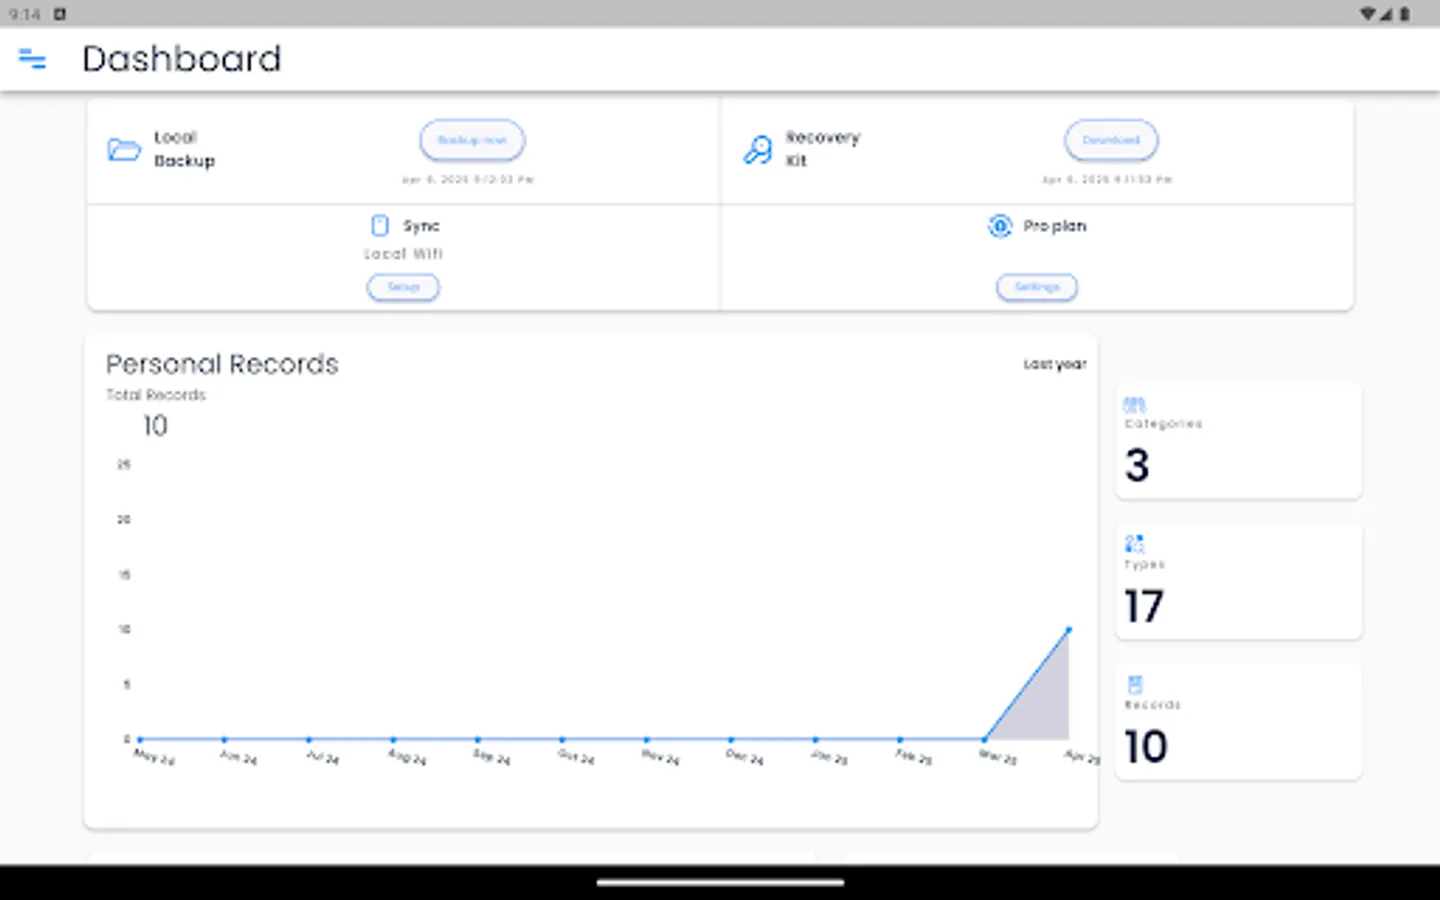Change the Last year chart range
Image resolution: width=1440 pixels, height=900 pixels.
[x=1055, y=364]
